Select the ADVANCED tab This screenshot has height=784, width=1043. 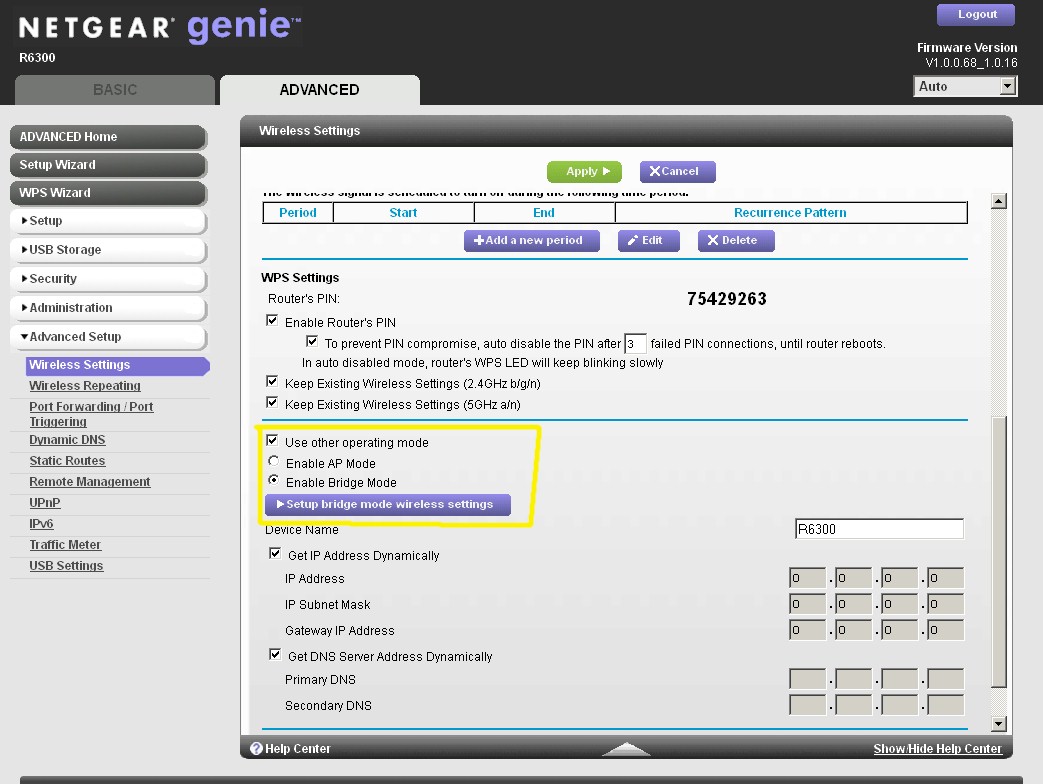point(319,90)
